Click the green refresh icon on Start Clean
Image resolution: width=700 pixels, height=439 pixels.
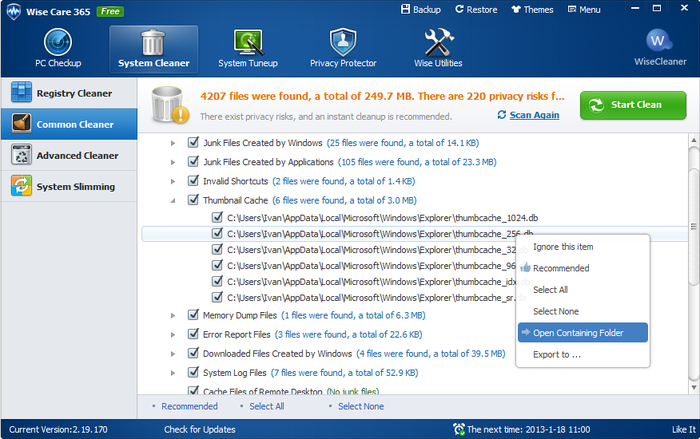pos(596,105)
